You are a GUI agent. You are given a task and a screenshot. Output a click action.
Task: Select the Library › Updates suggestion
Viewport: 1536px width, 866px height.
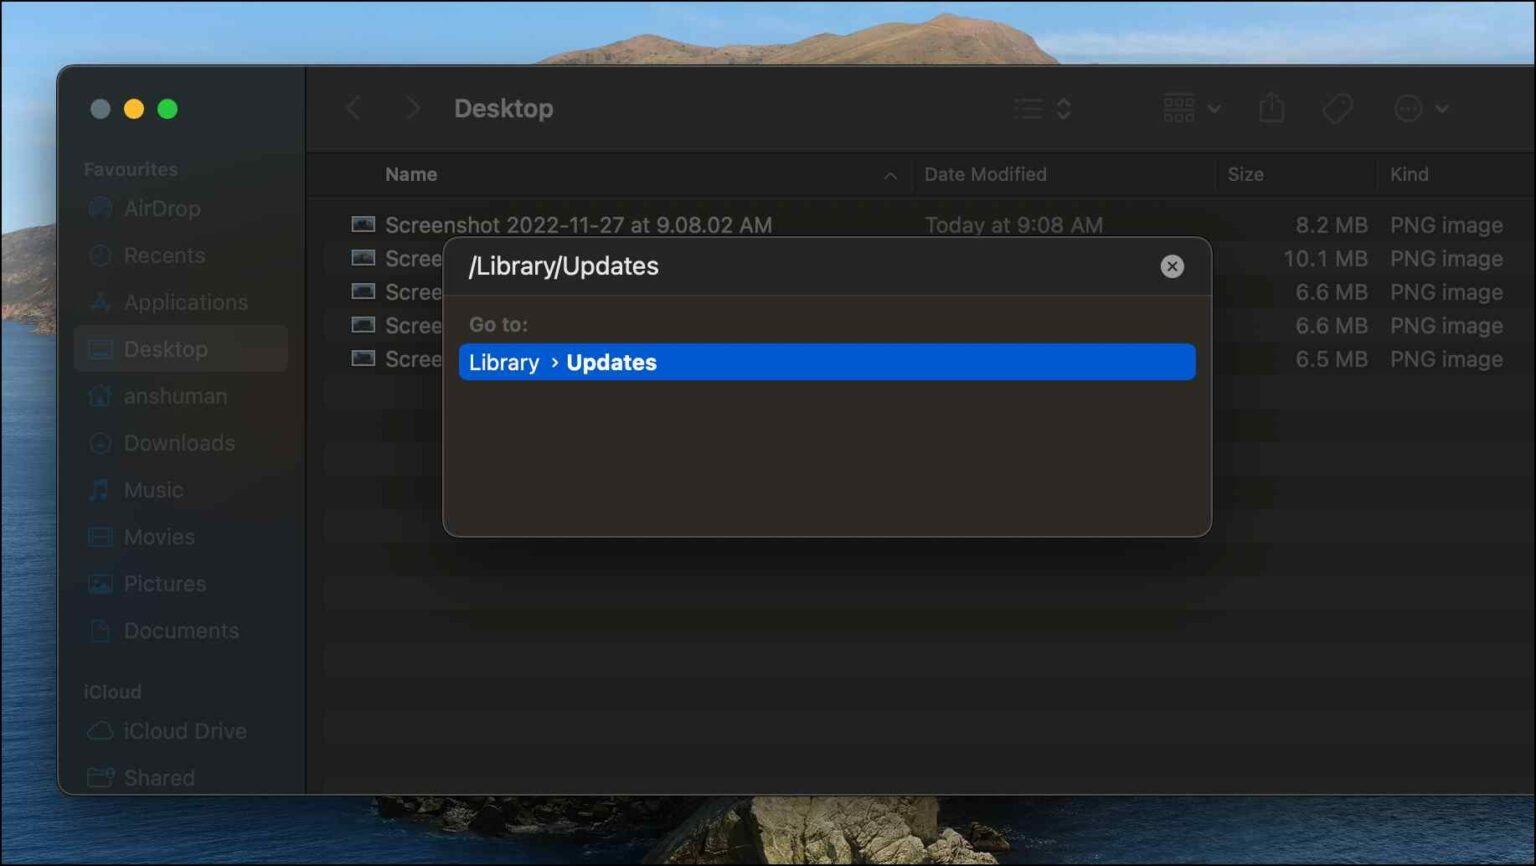[826, 362]
